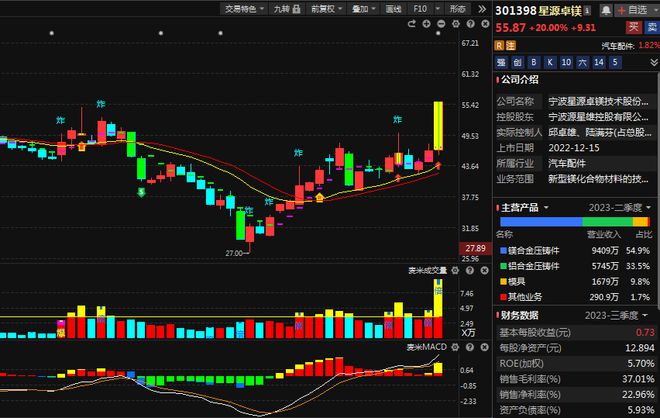This screenshot has width=660, height=418.
Task: Open 麦米MACD indicator settings gear
Action: (x=455, y=347)
